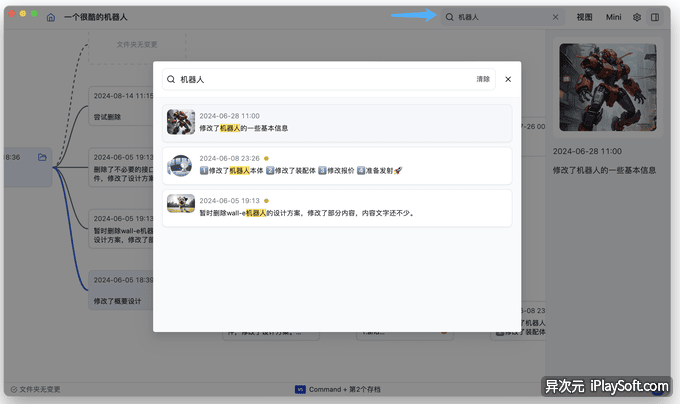Click robot thumbnail of first search result
Viewport: 680px width, 404px height.
[x=181, y=122]
